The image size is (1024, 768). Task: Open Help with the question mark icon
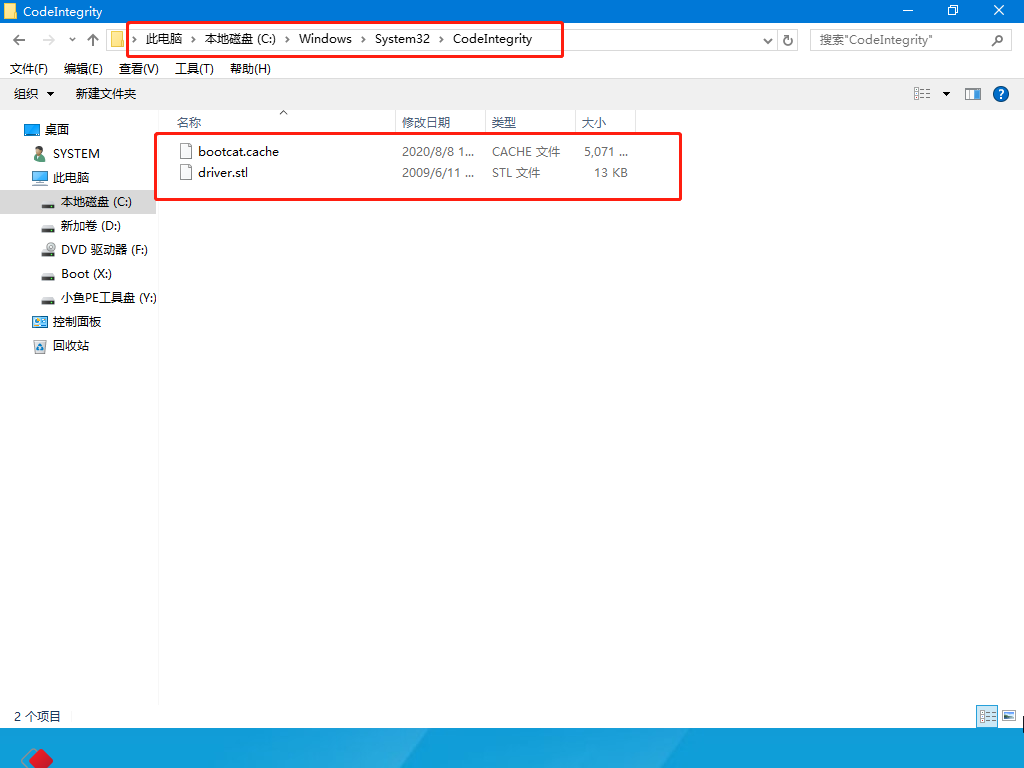point(1000,94)
